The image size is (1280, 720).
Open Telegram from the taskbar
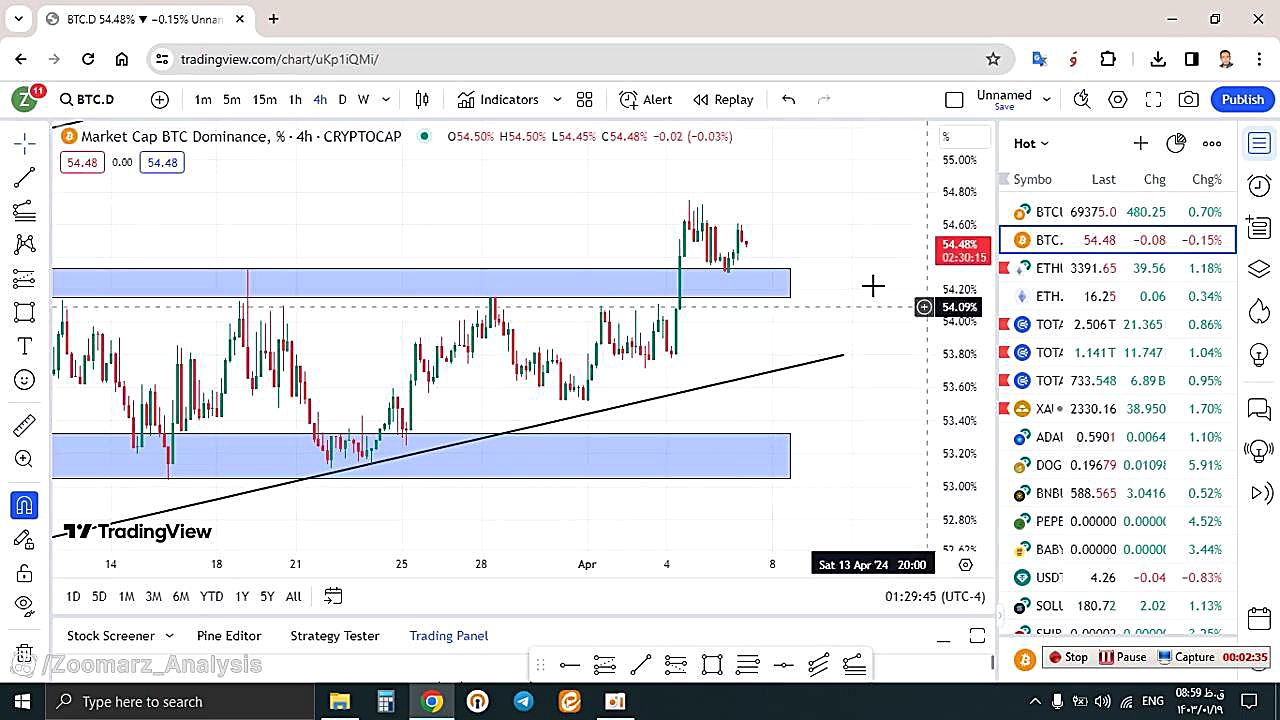(x=524, y=701)
